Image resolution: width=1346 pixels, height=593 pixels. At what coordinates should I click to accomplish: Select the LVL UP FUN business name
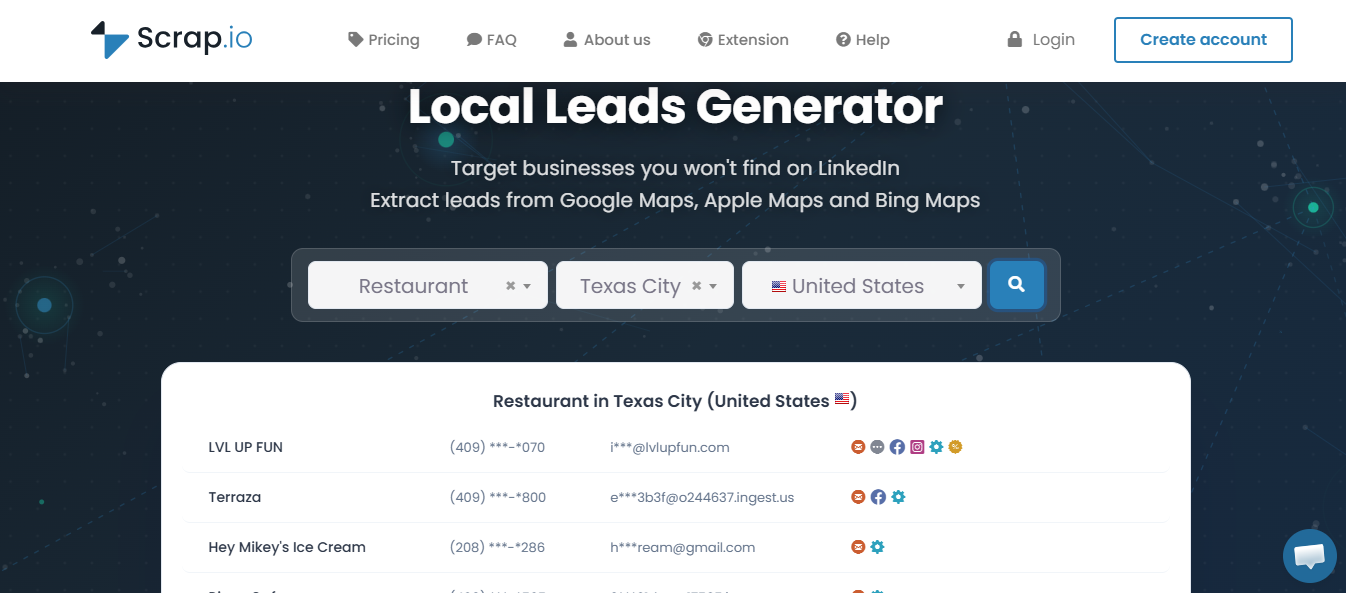point(246,447)
